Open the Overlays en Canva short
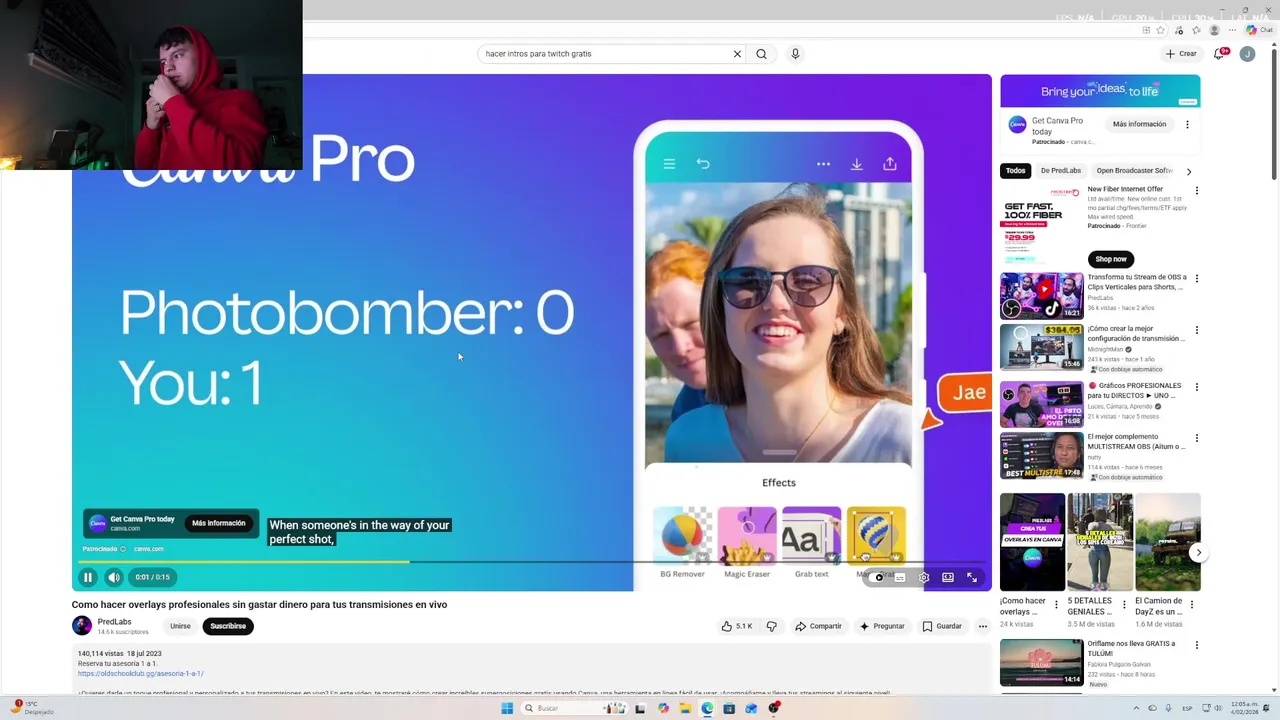Viewport: 1280px width, 720px height. point(1032,542)
